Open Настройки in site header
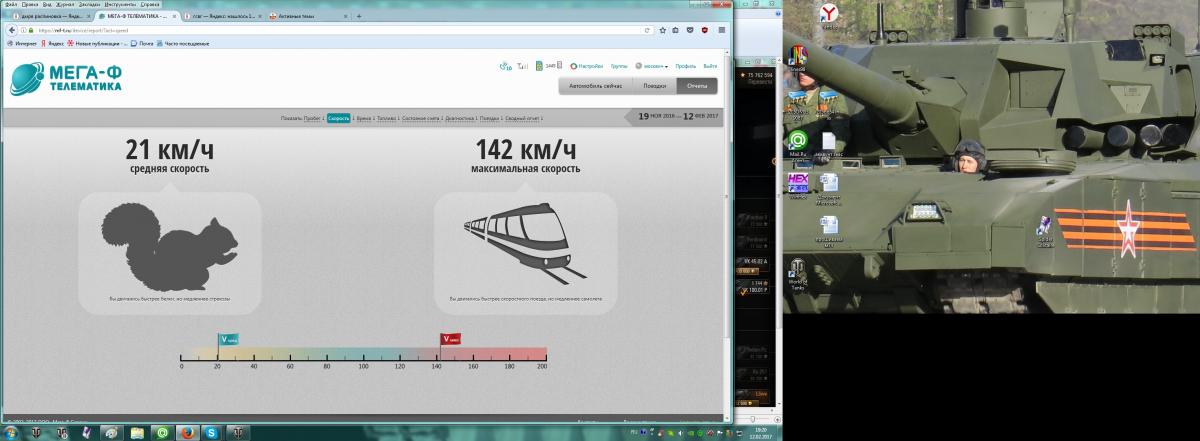Image resolution: width=1200 pixels, height=441 pixels. (586, 66)
